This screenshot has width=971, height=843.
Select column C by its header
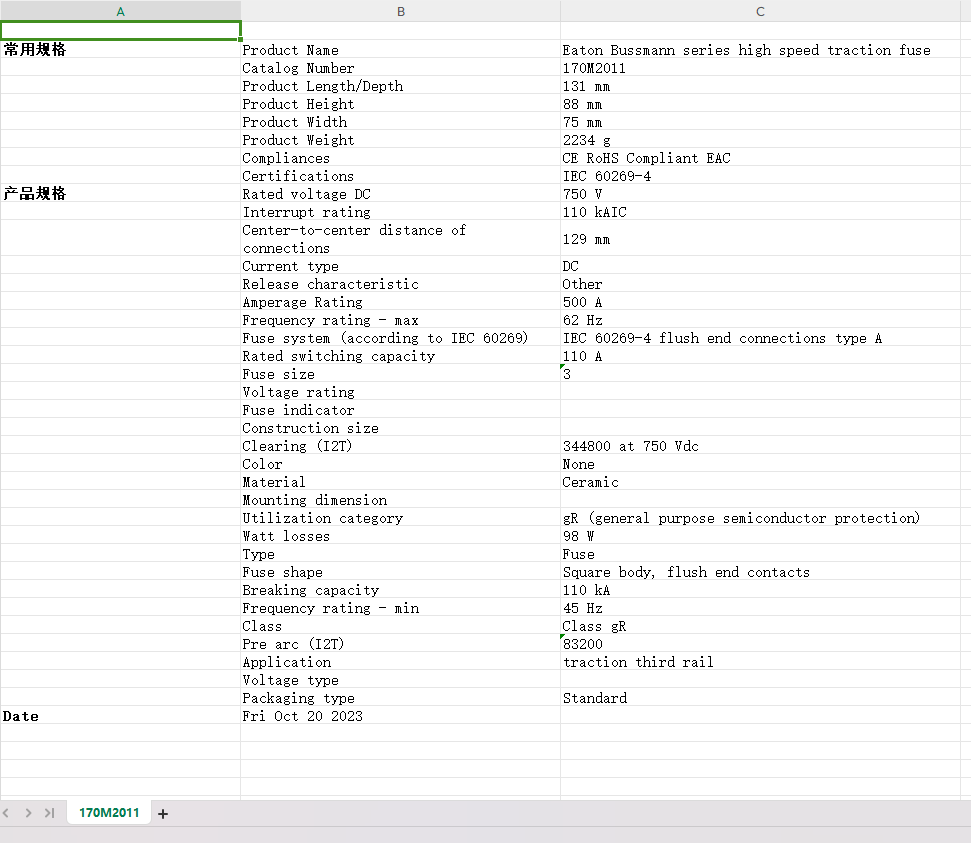pos(760,11)
